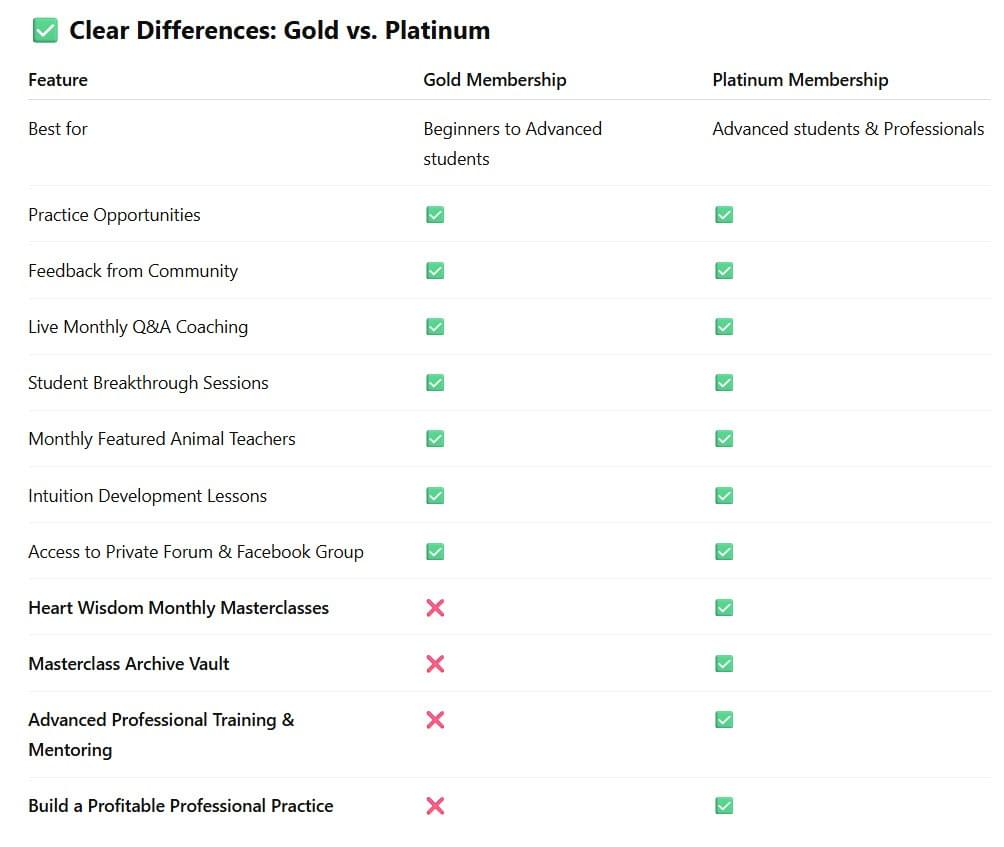
Task: Click Platinum checkmark for Masterclass Archive Vault
Action: 724,664
